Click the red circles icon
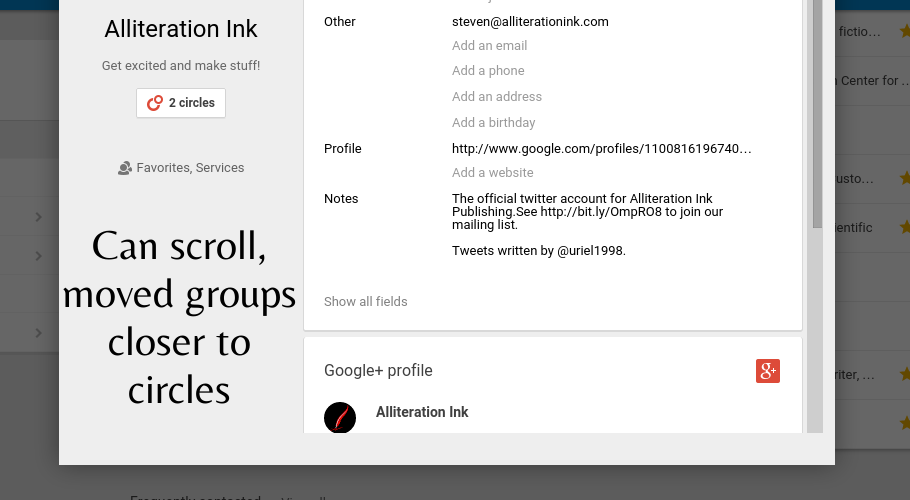 click(x=155, y=103)
